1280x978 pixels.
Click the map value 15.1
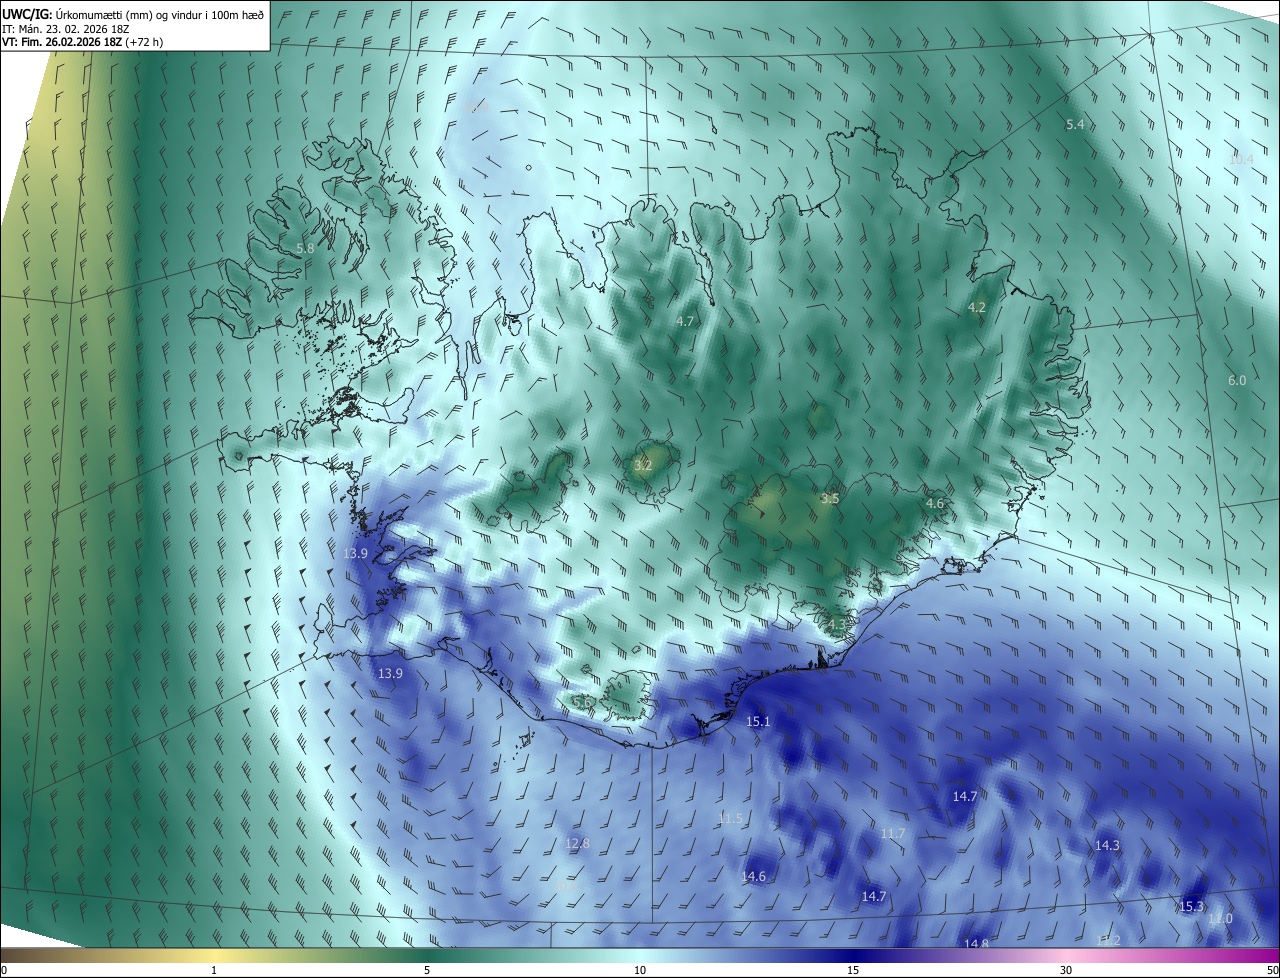pyautogui.click(x=759, y=722)
